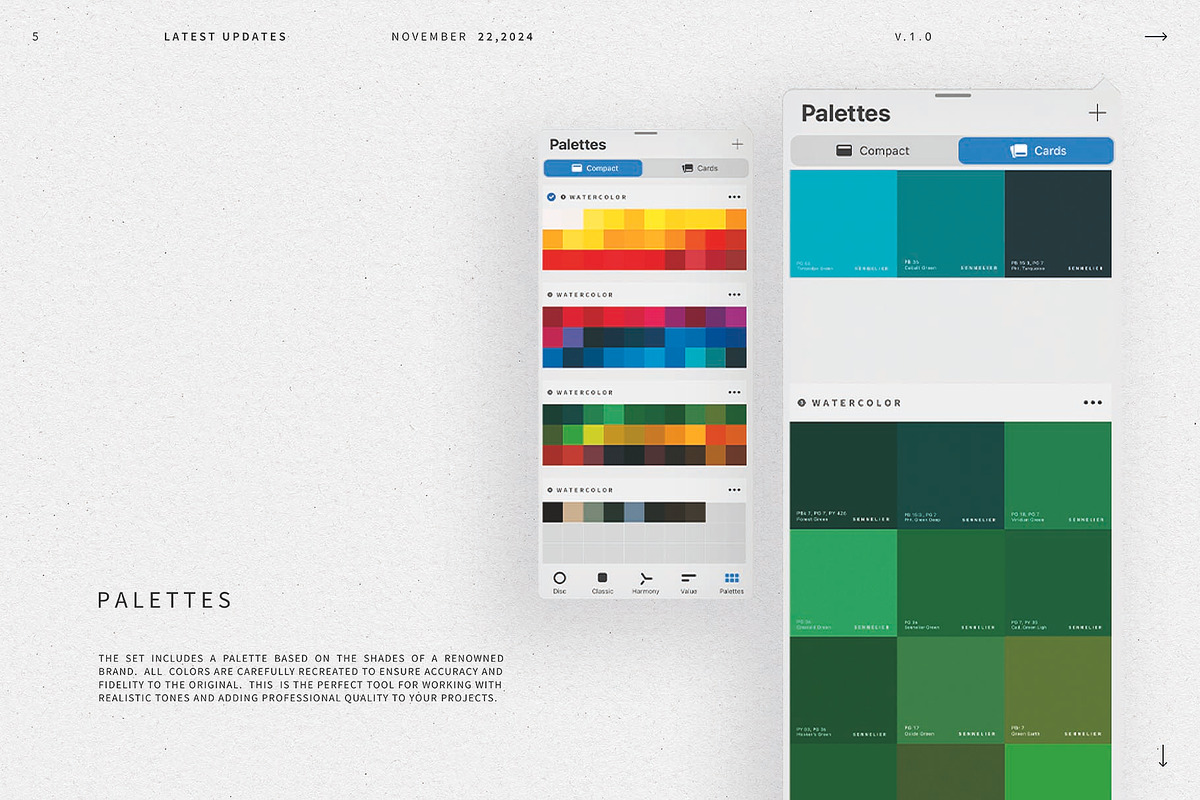Pick the Emerald Green card swatch

click(x=843, y=582)
